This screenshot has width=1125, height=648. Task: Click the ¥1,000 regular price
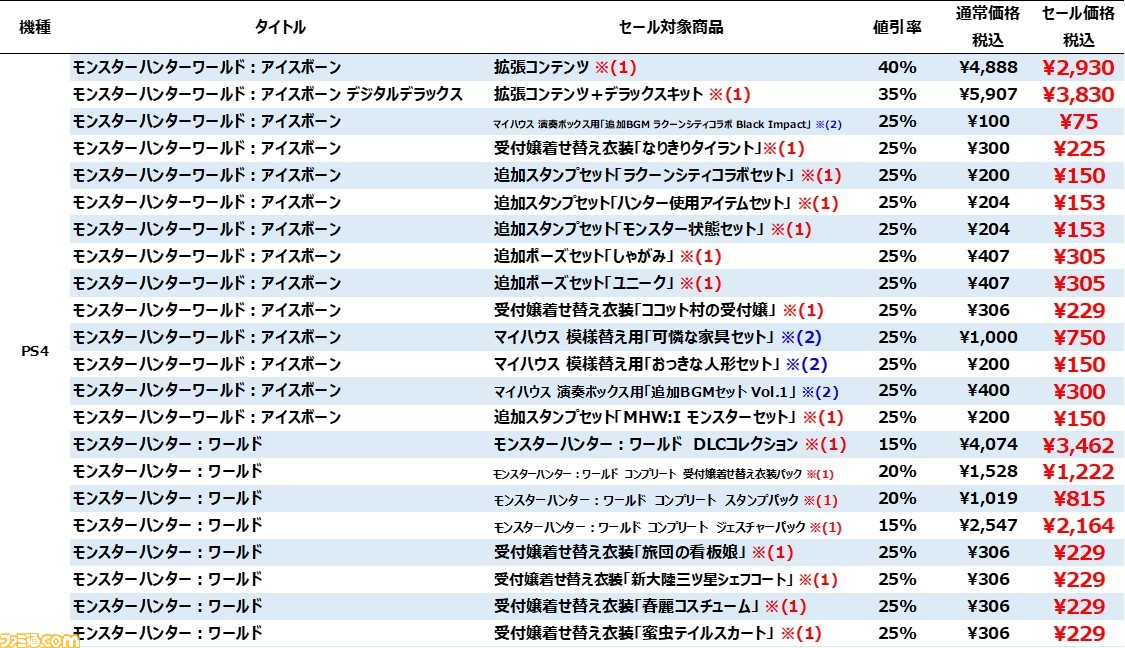click(988, 337)
